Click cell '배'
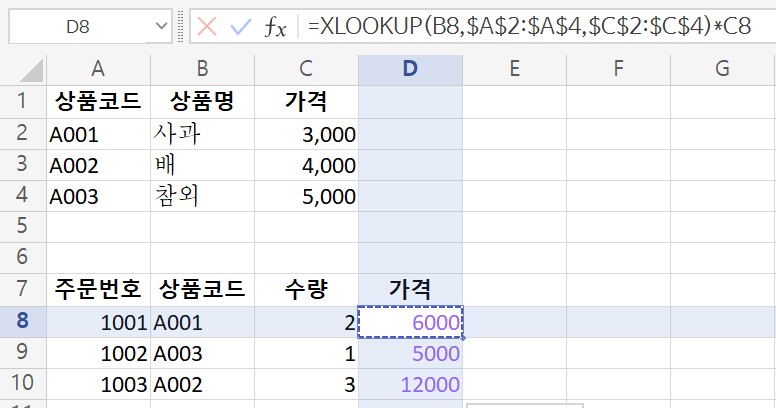The image size is (776, 408). pos(202,165)
